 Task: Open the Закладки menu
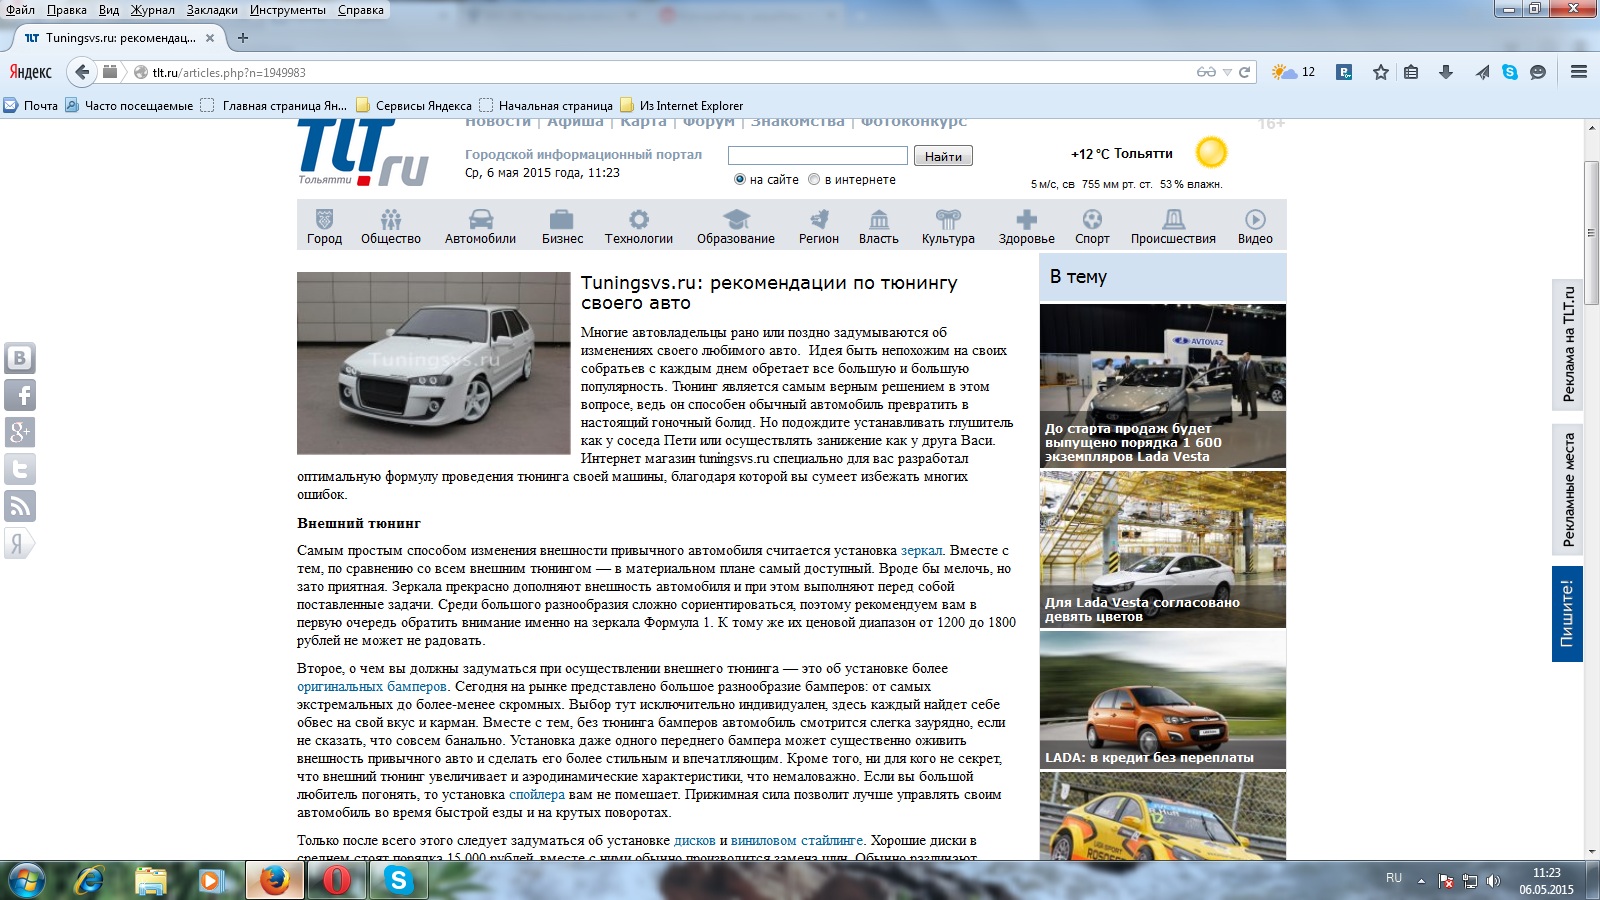(x=212, y=10)
